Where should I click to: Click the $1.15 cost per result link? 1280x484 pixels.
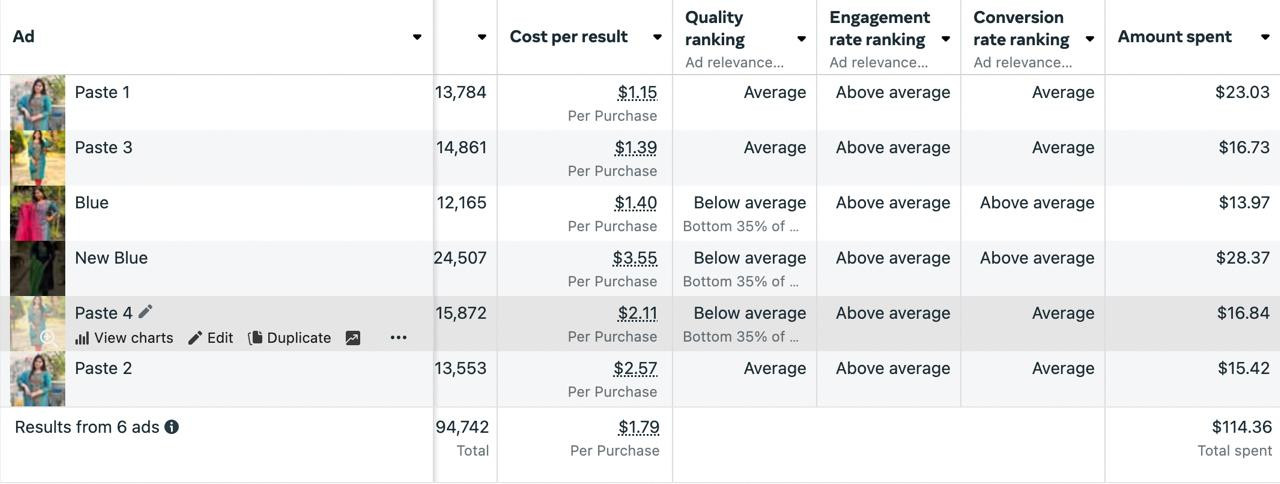coord(637,93)
